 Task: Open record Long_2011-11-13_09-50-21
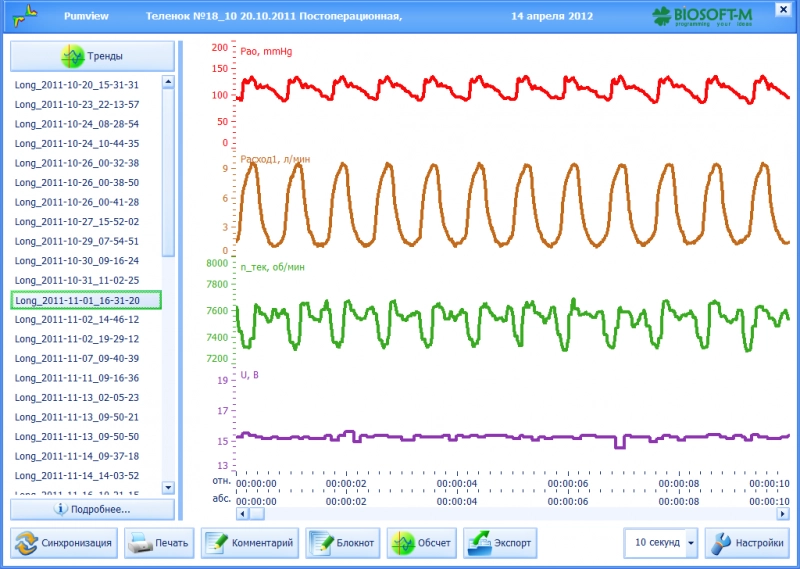pos(77,417)
